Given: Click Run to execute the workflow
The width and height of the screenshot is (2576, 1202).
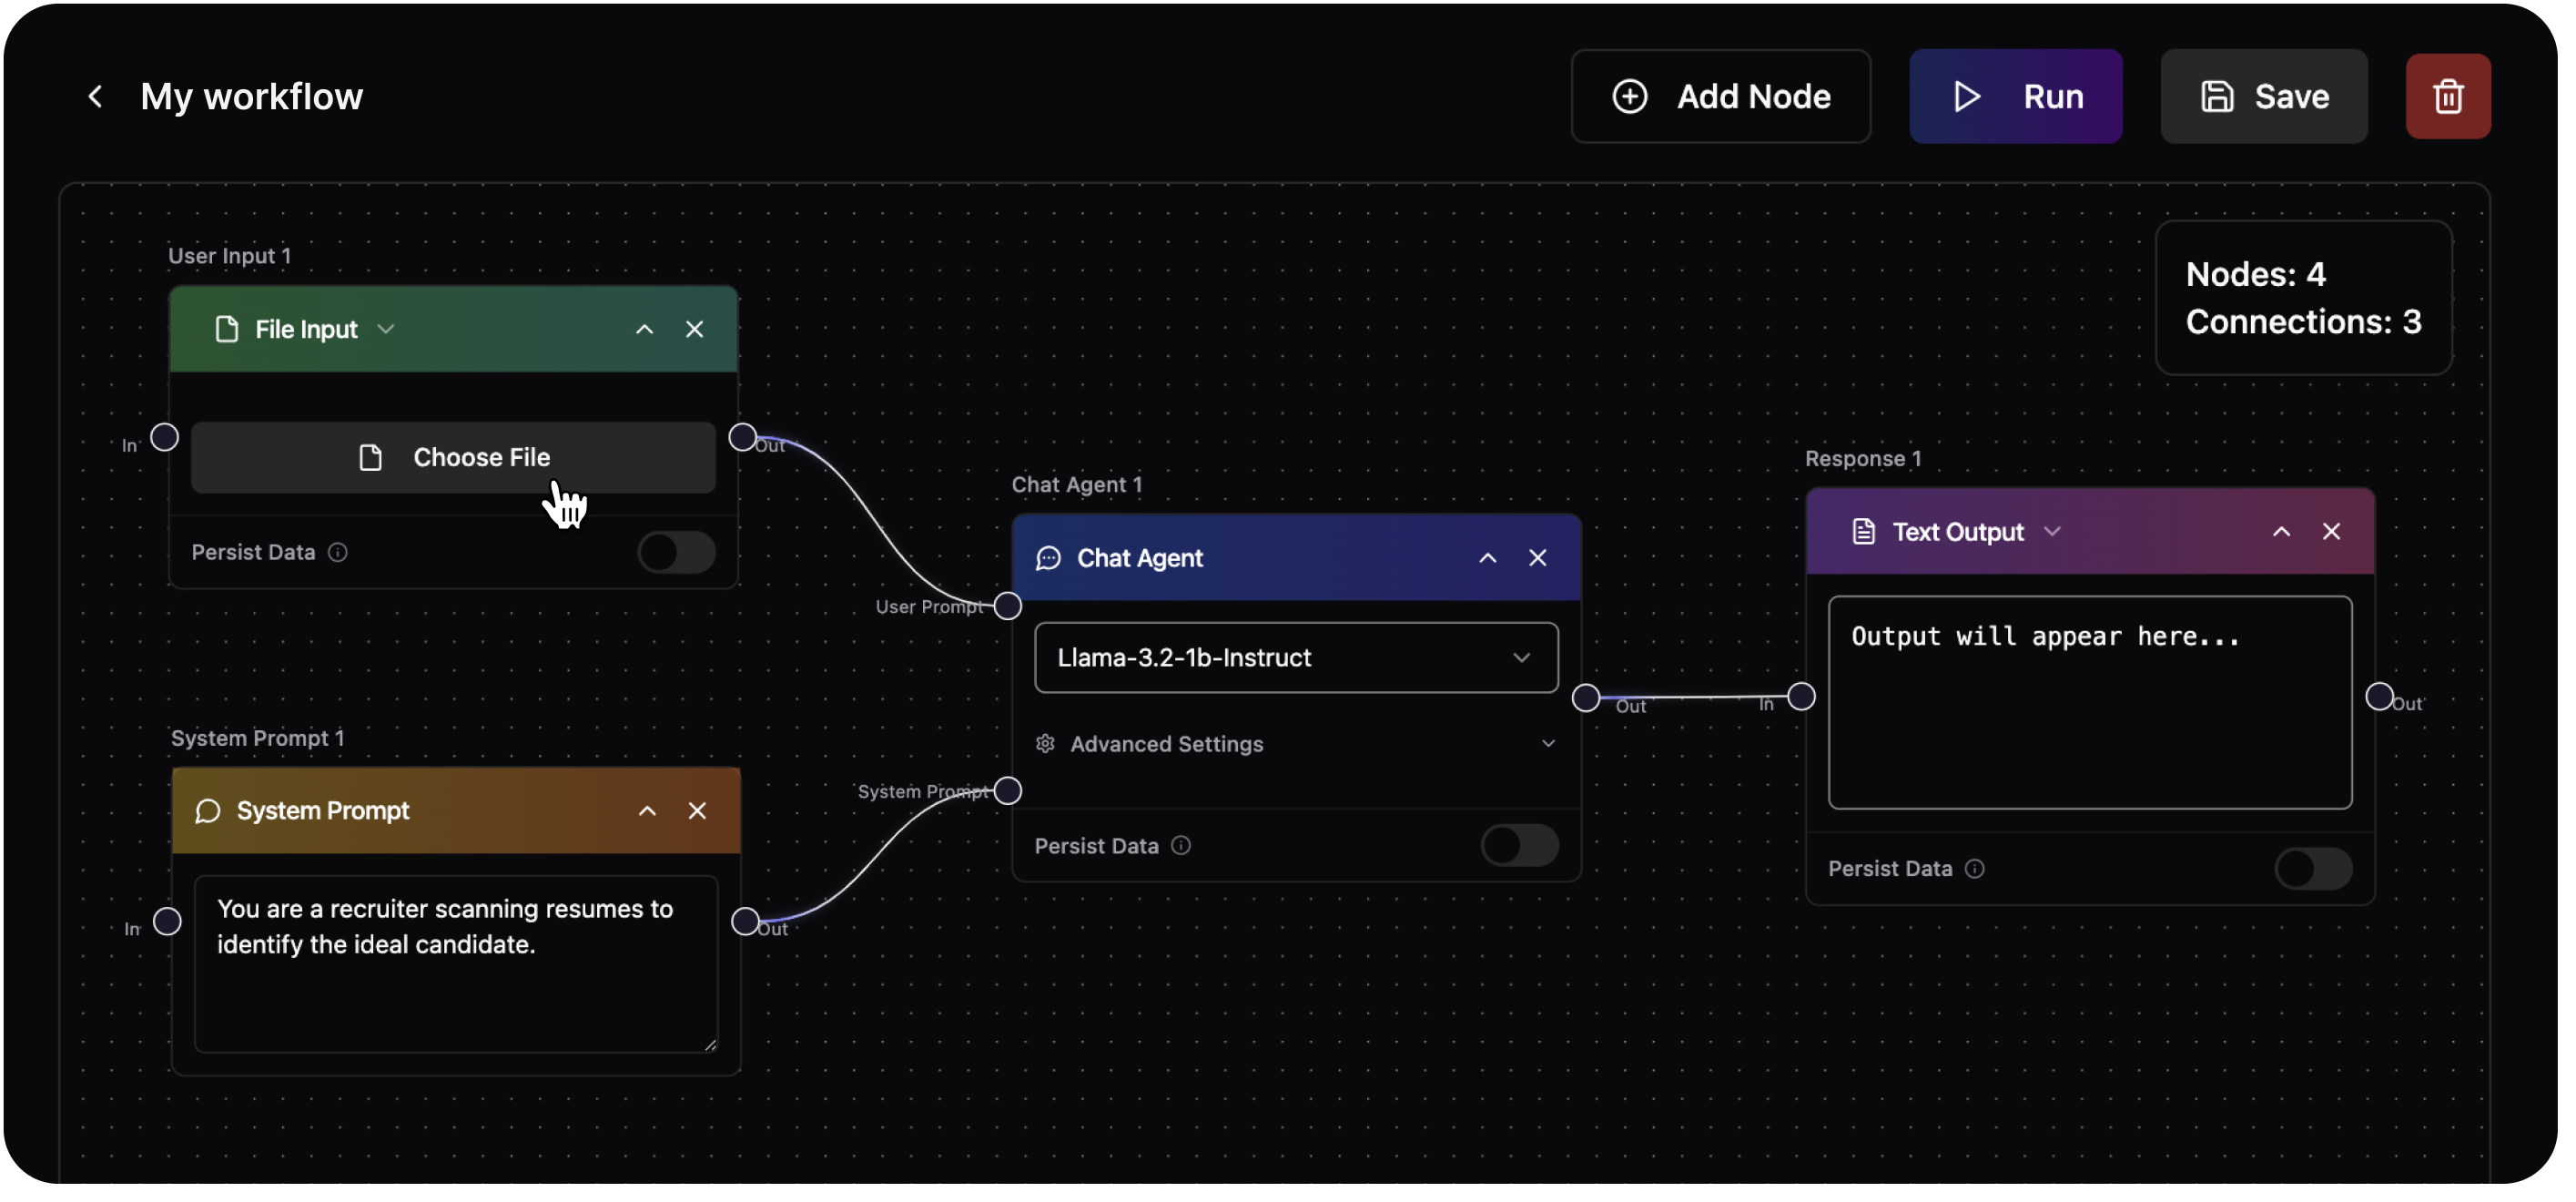Looking at the screenshot, I should 2014,96.
